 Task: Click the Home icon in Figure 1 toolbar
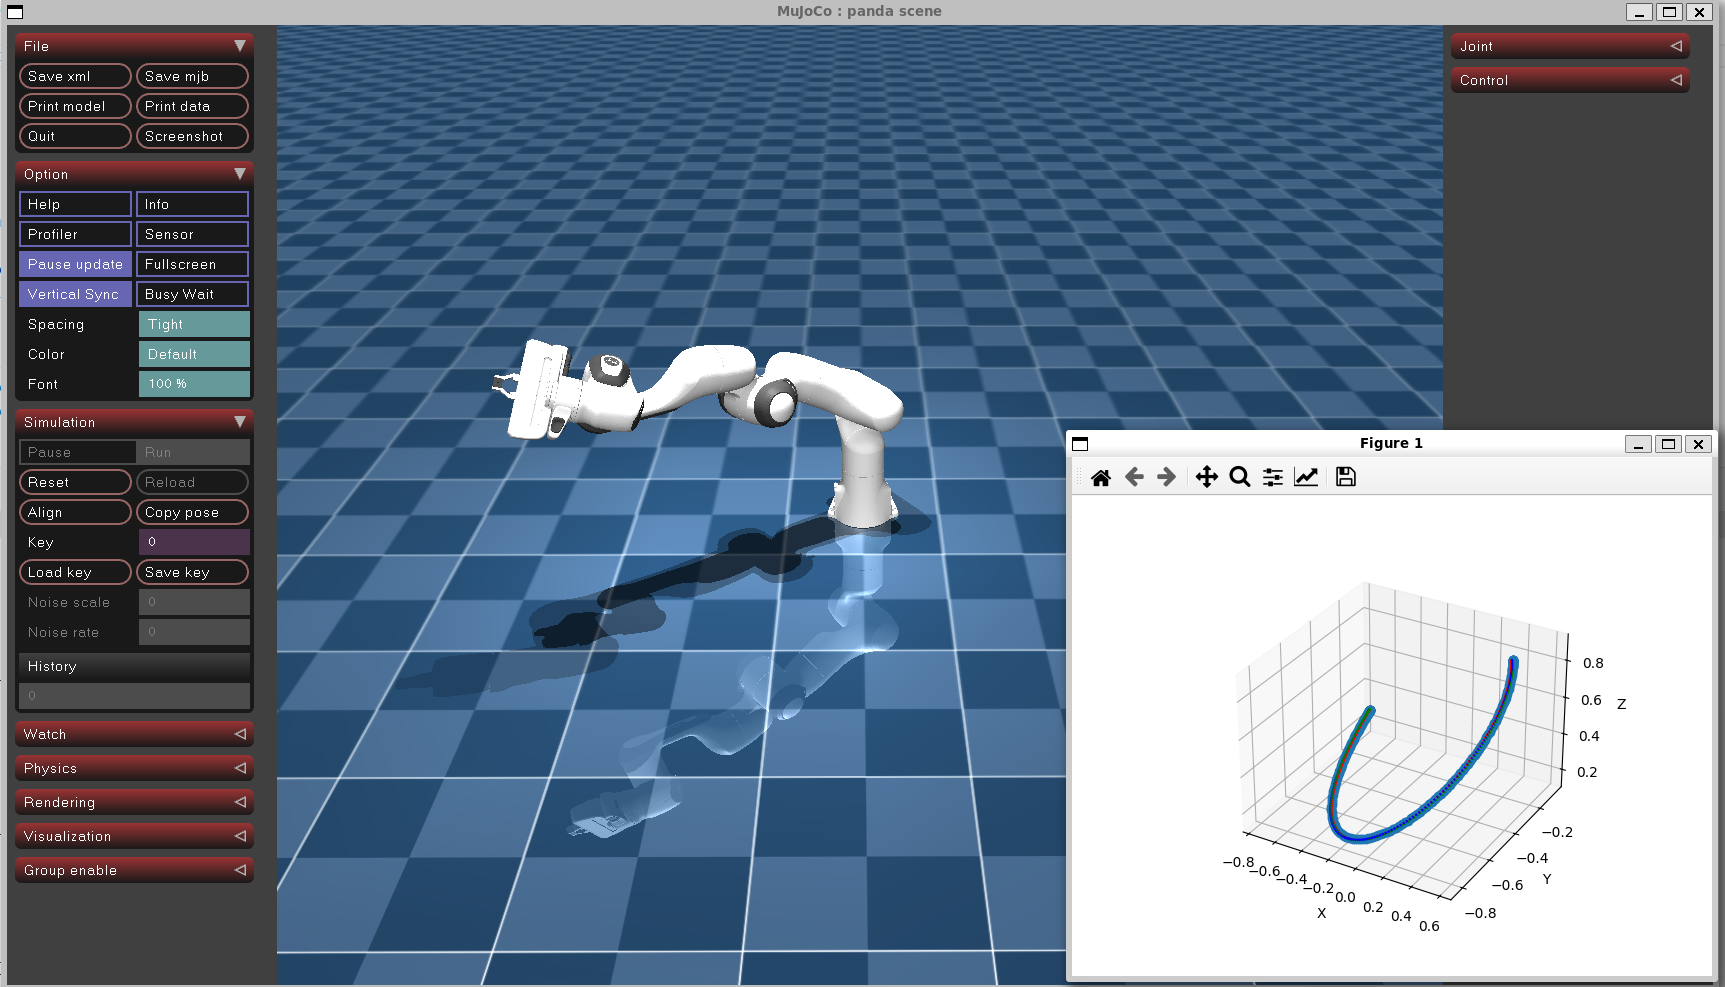tap(1101, 477)
